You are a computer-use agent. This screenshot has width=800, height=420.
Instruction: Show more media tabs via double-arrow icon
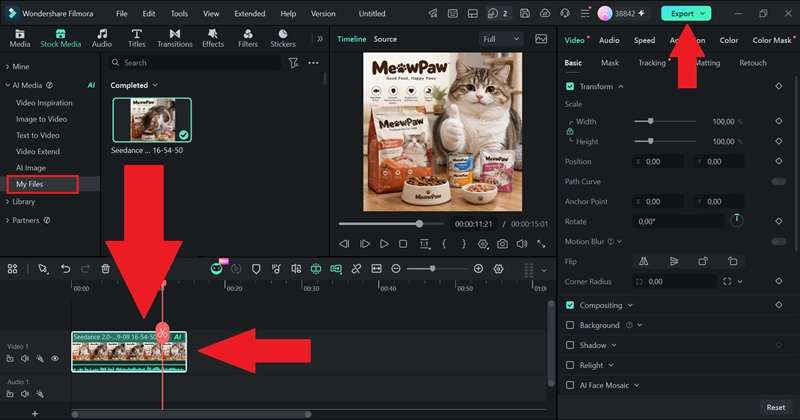click(x=320, y=39)
